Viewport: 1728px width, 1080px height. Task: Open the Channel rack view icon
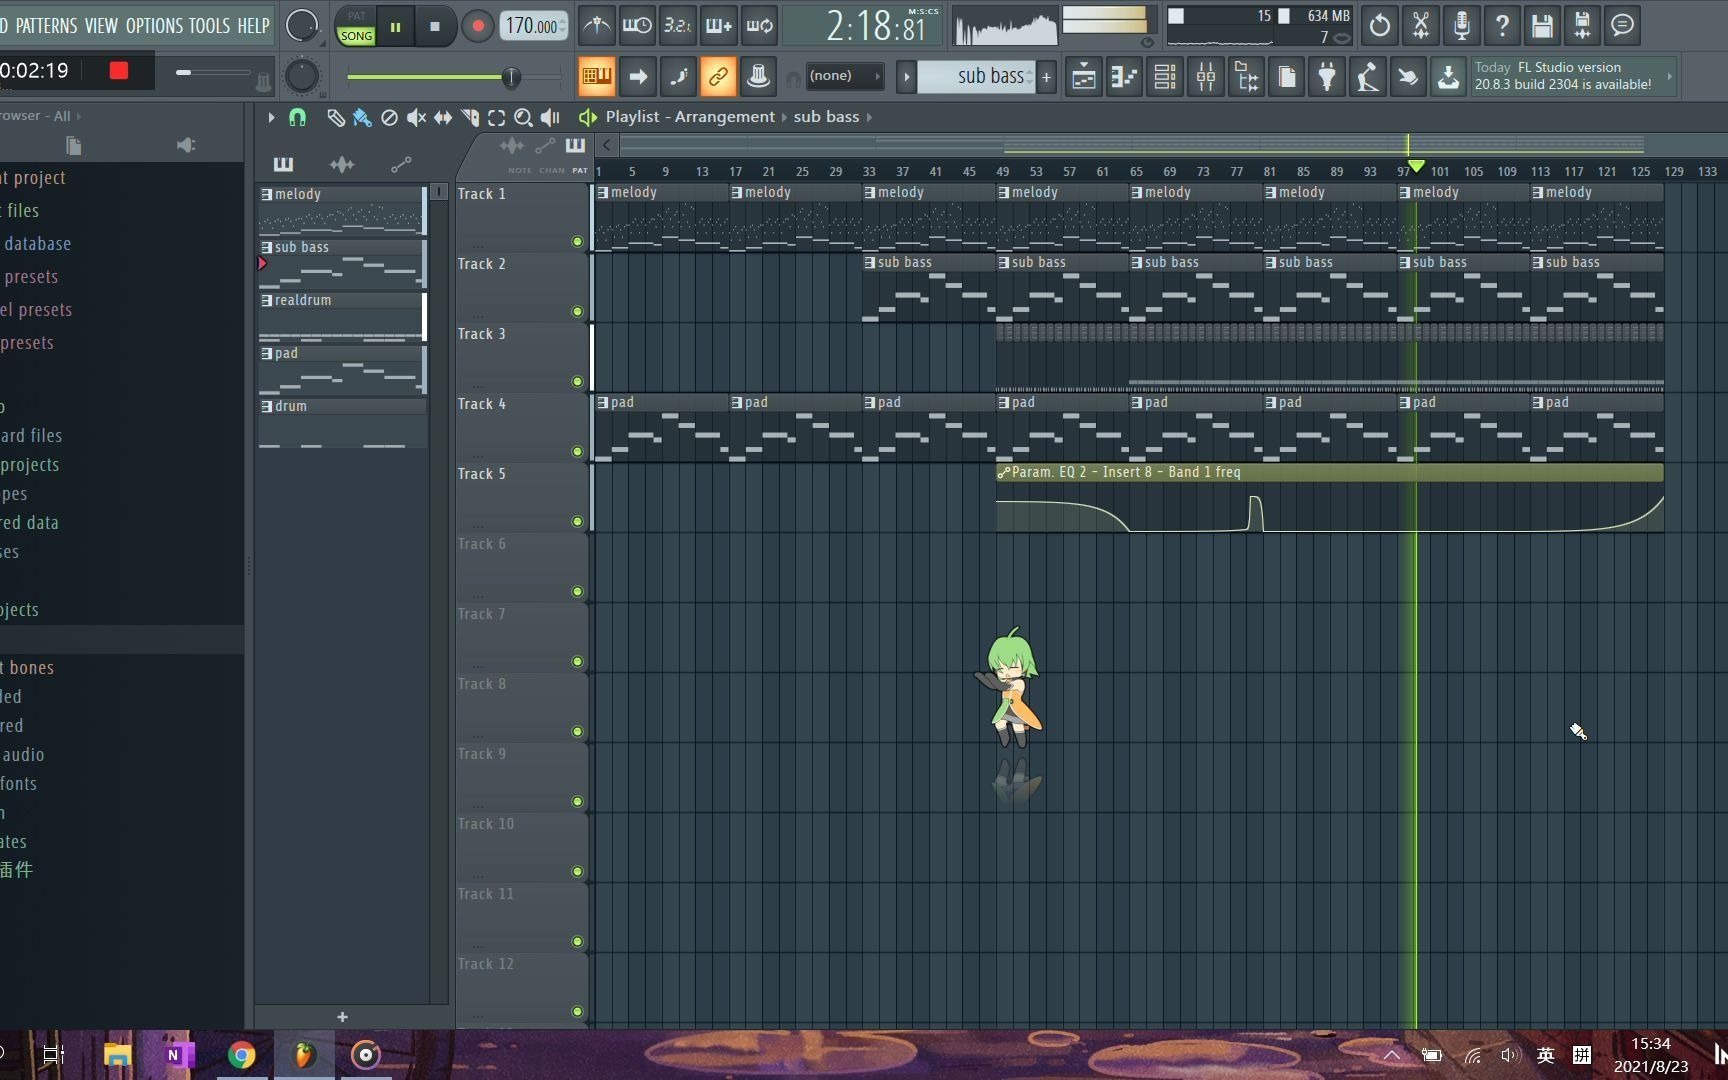click(x=1165, y=77)
